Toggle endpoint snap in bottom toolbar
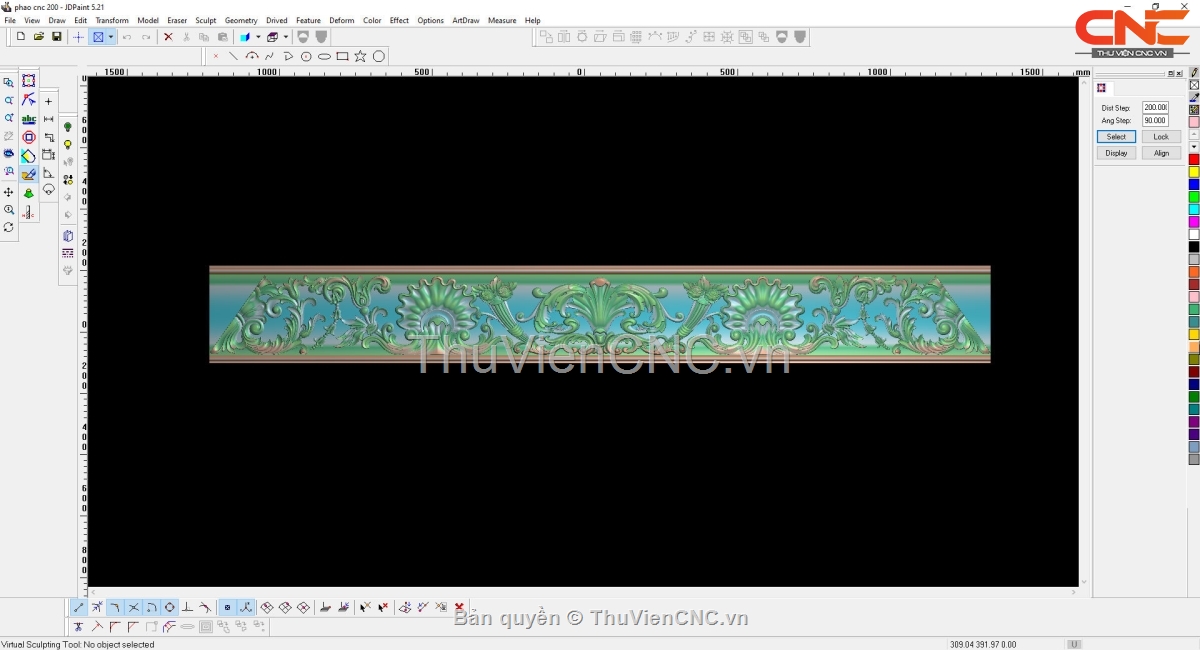The image size is (1200, 650). [x=79, y=607]
